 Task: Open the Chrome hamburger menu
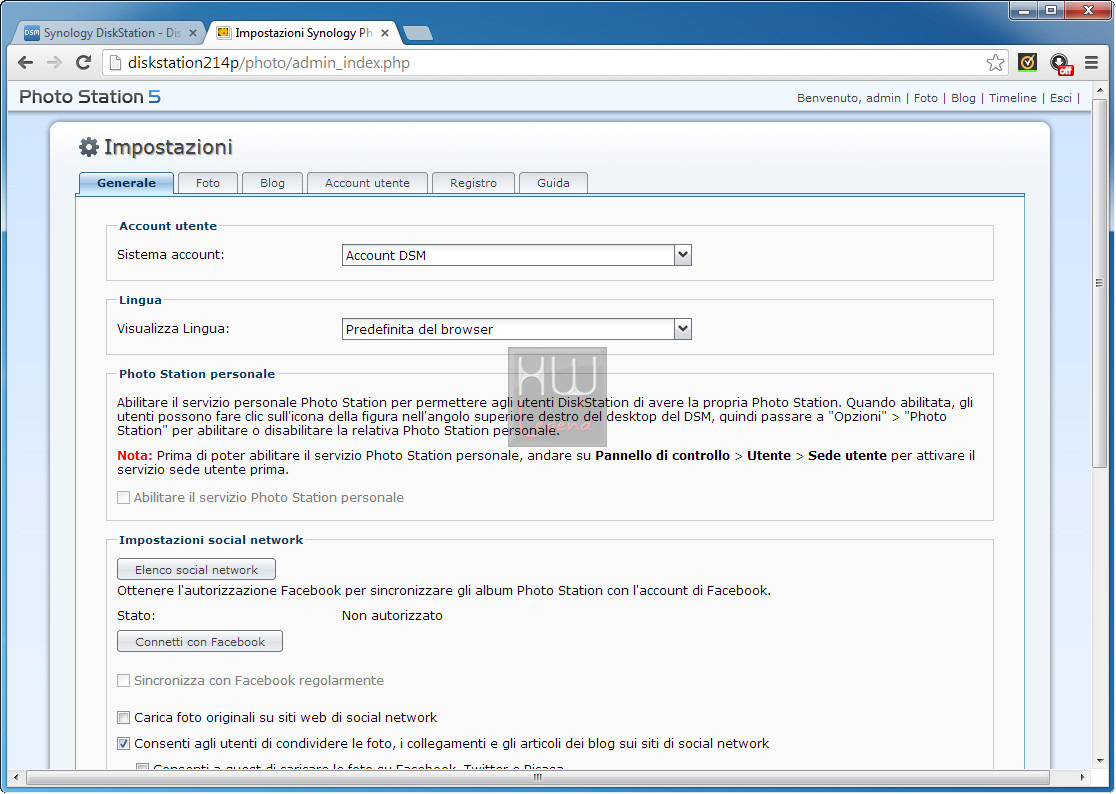[1092, 63]
